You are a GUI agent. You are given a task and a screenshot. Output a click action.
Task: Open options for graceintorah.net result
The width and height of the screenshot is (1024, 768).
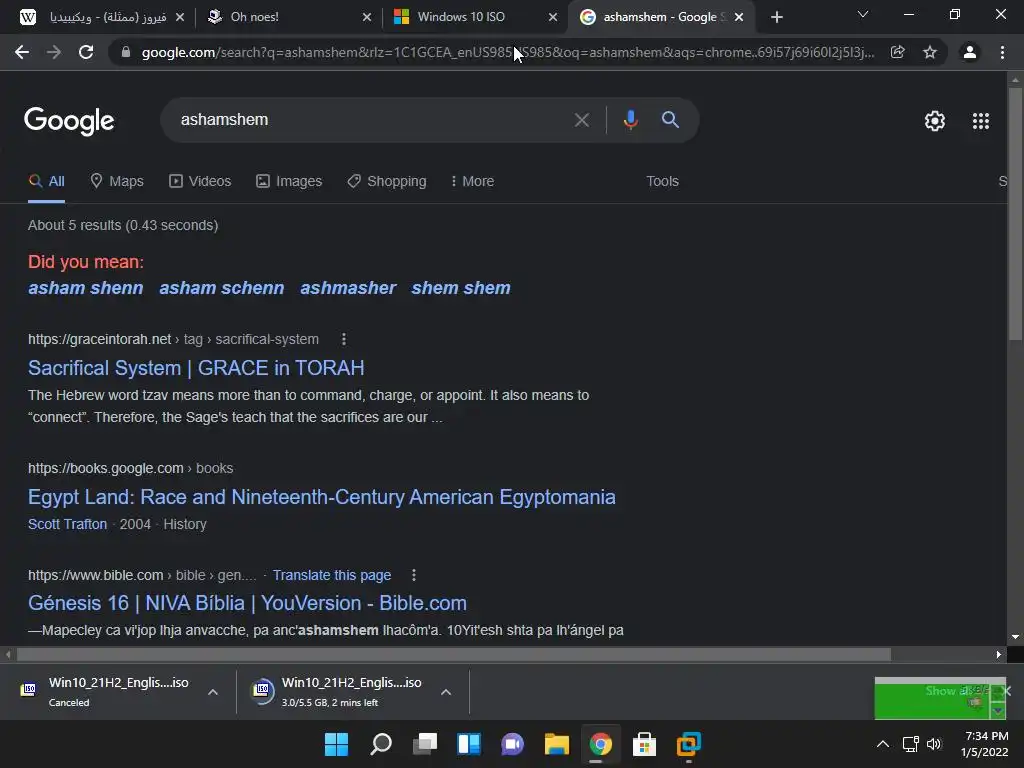(344, 339)
